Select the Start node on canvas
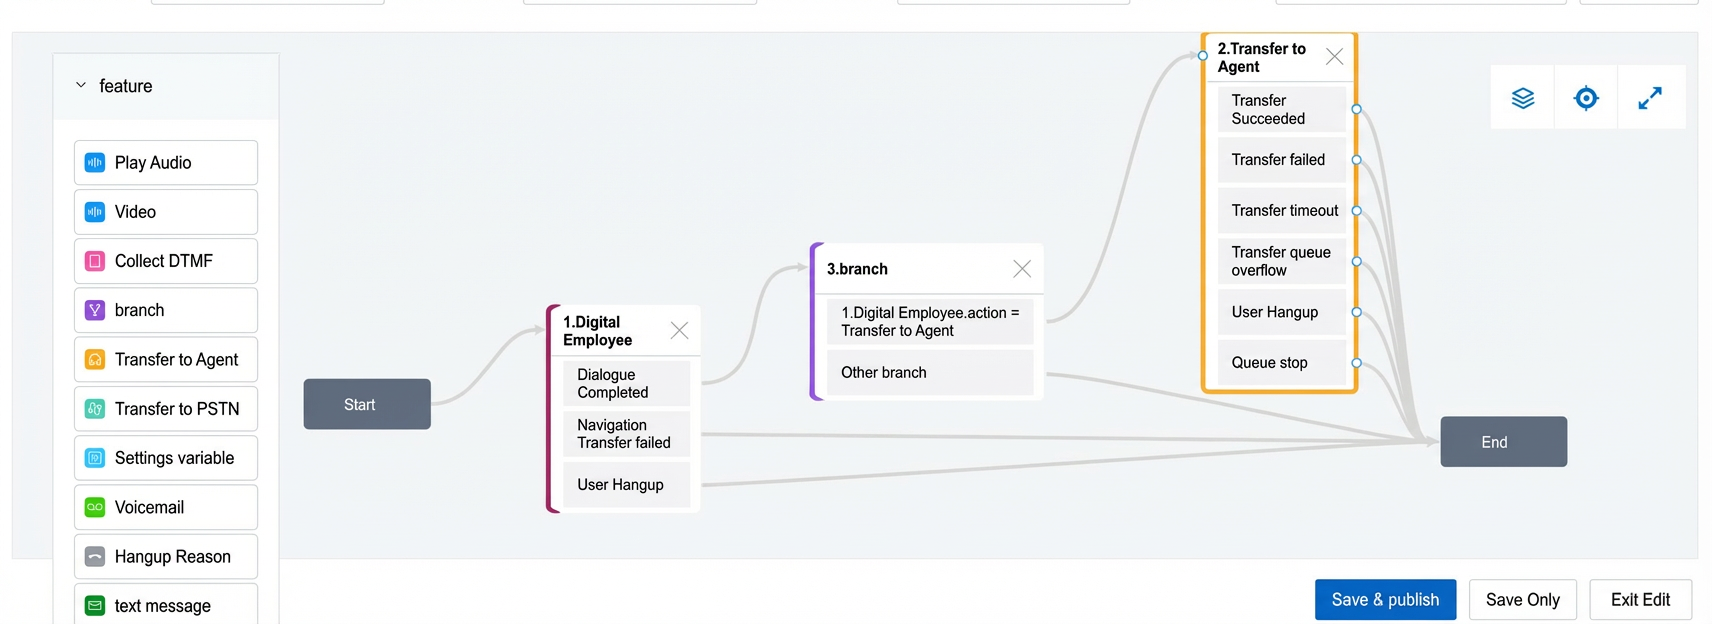This screenshot has height=624, width=1712. tap(367, 404)
